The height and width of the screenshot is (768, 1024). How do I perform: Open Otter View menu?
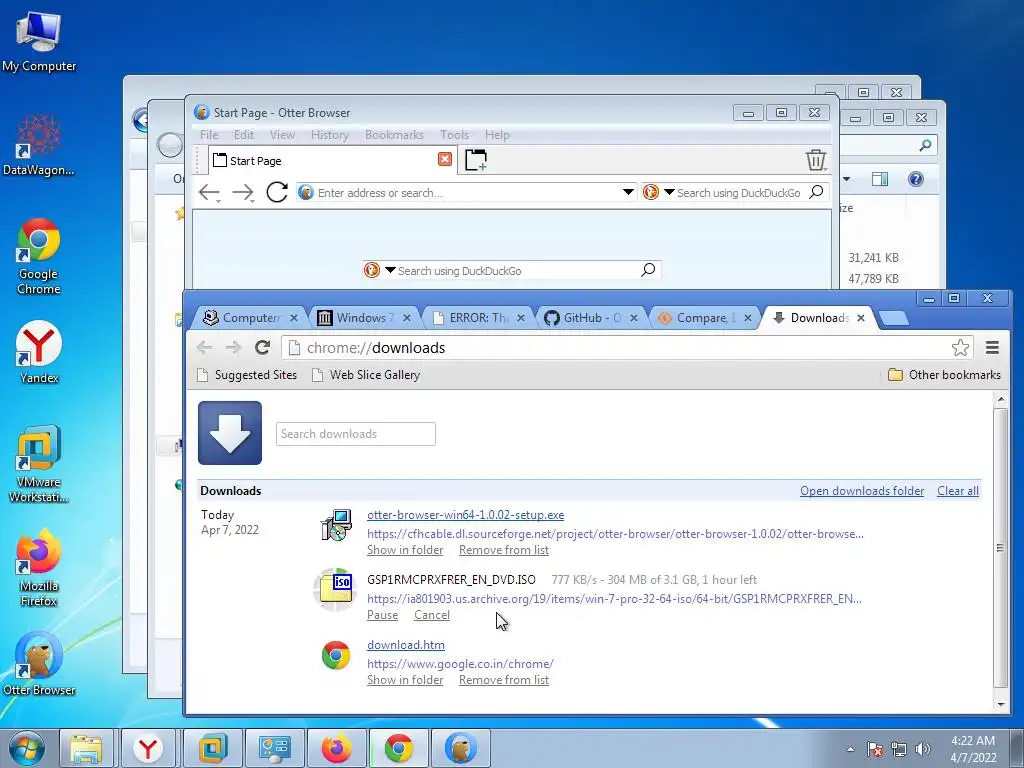coord(282,135)
